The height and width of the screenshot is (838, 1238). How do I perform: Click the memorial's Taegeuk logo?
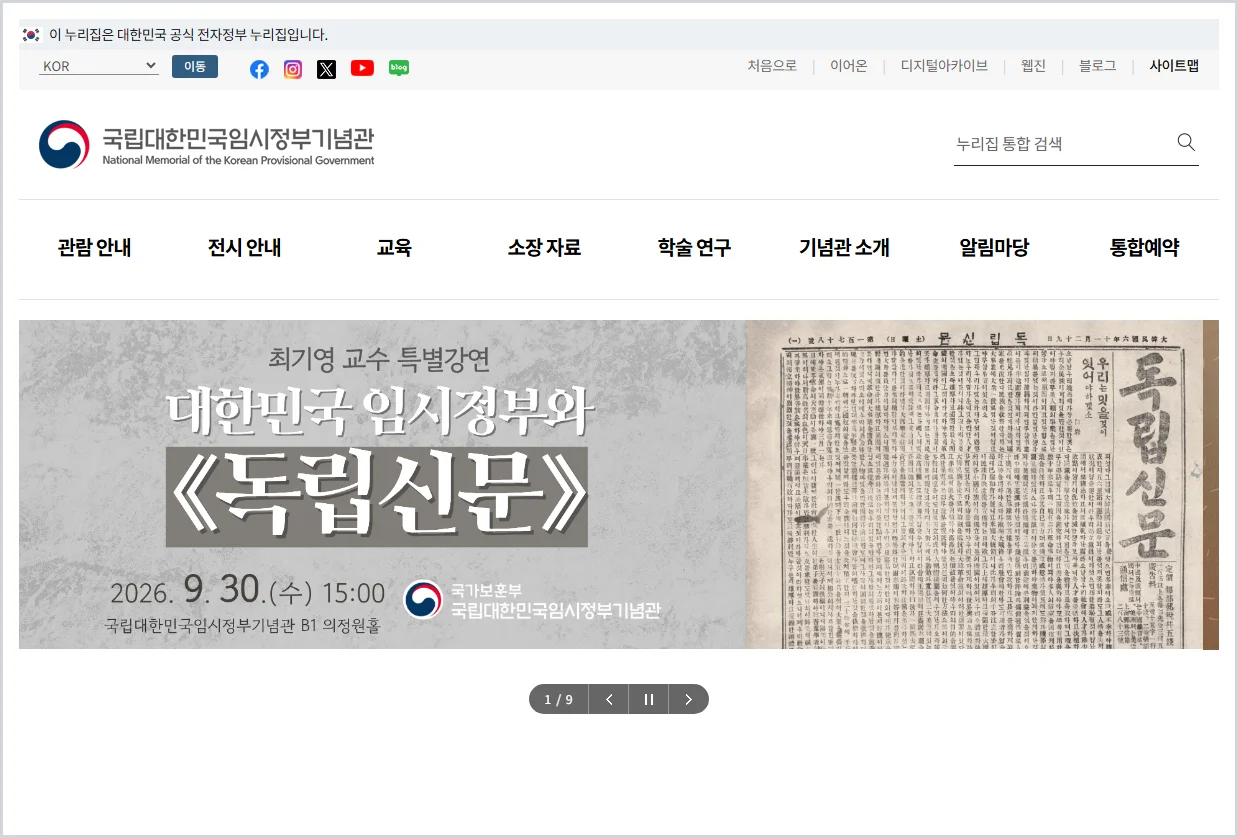64,145
